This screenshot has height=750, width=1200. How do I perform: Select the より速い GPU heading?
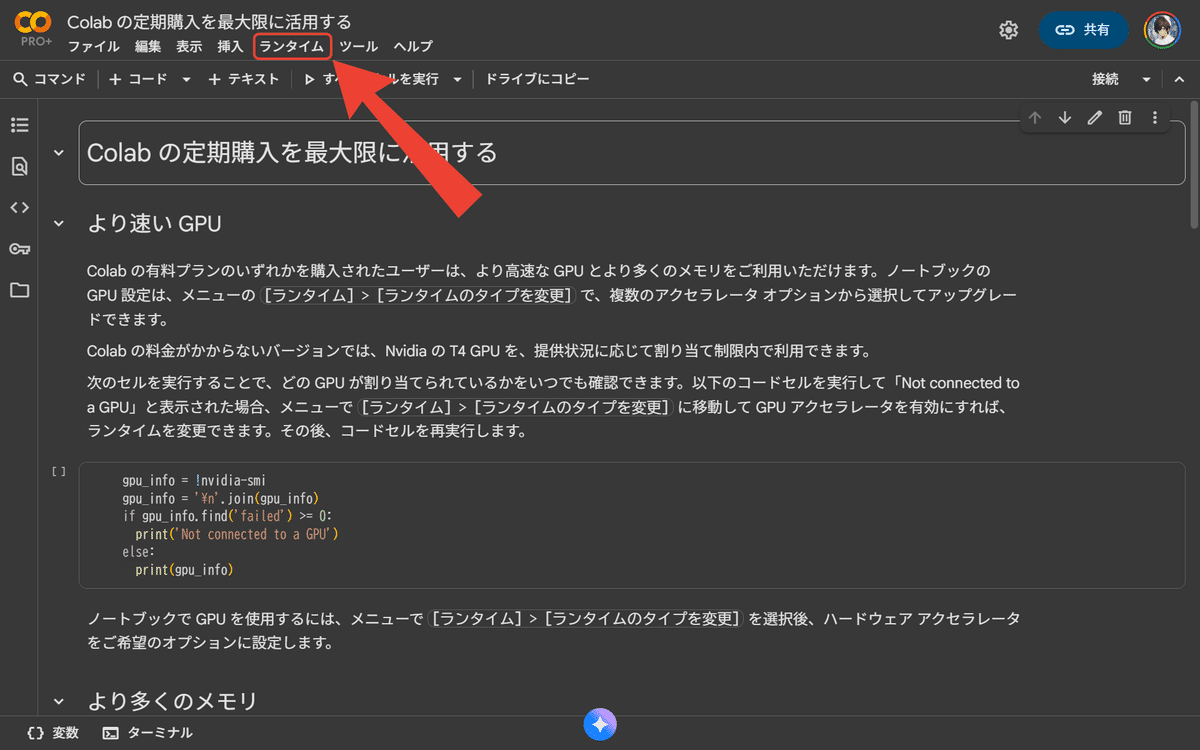[x=154, y=223]
